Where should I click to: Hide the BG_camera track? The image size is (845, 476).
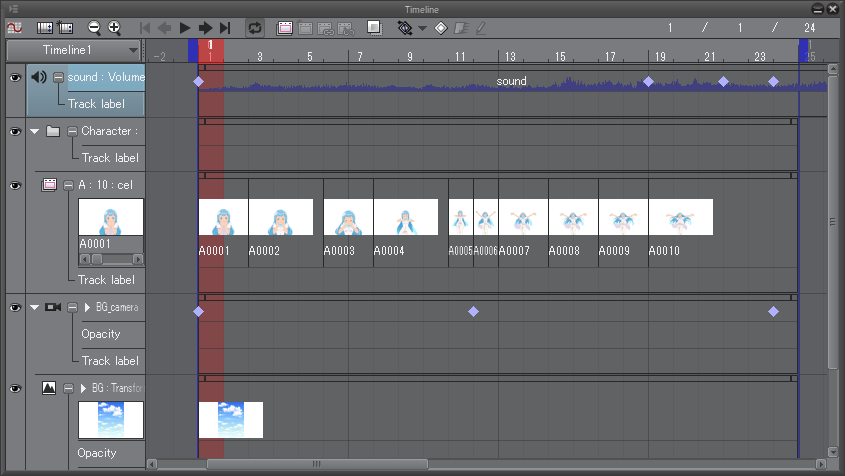click(x=15, y=307)
